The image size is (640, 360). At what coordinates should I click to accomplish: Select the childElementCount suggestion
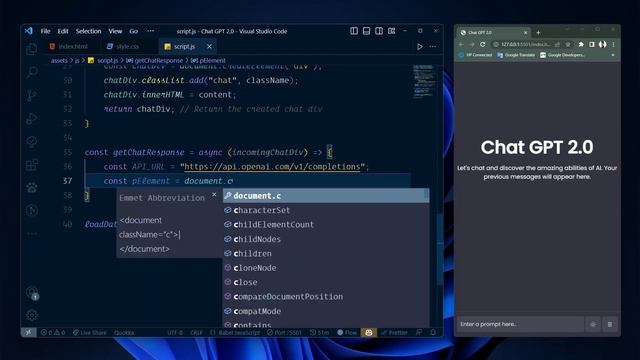tap(326, 224)
